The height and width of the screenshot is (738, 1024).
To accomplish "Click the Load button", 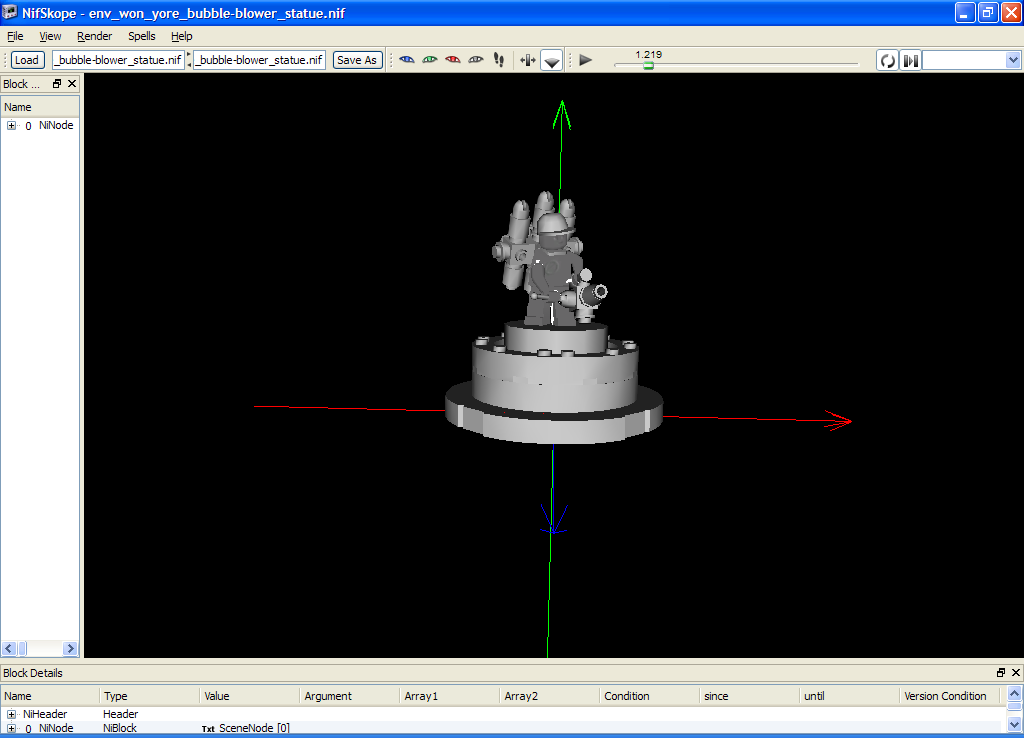I will [26, 59].
